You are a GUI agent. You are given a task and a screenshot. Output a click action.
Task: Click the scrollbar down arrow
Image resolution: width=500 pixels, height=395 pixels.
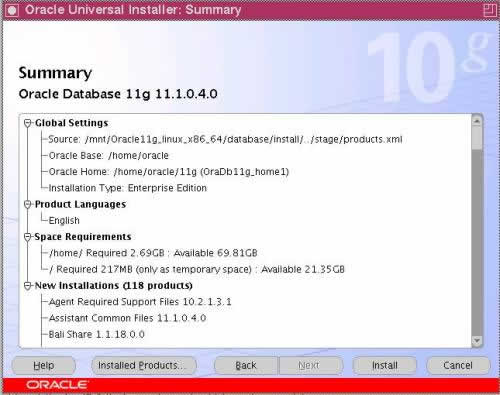click(x=477, y=341)
